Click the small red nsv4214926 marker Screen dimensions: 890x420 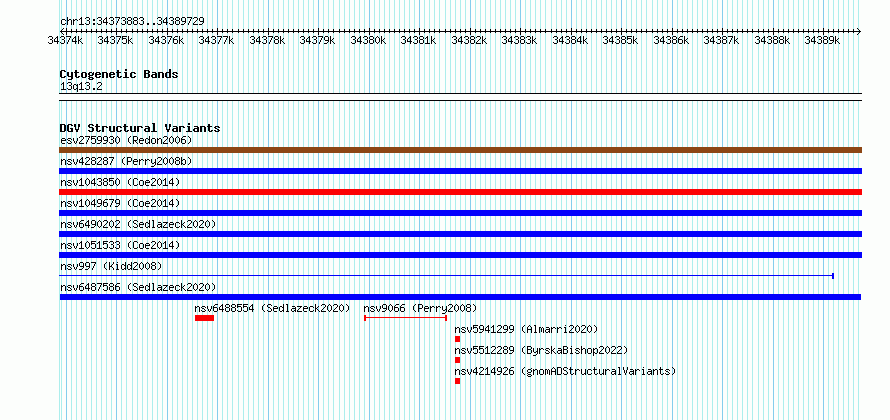[x=457, y=381]
